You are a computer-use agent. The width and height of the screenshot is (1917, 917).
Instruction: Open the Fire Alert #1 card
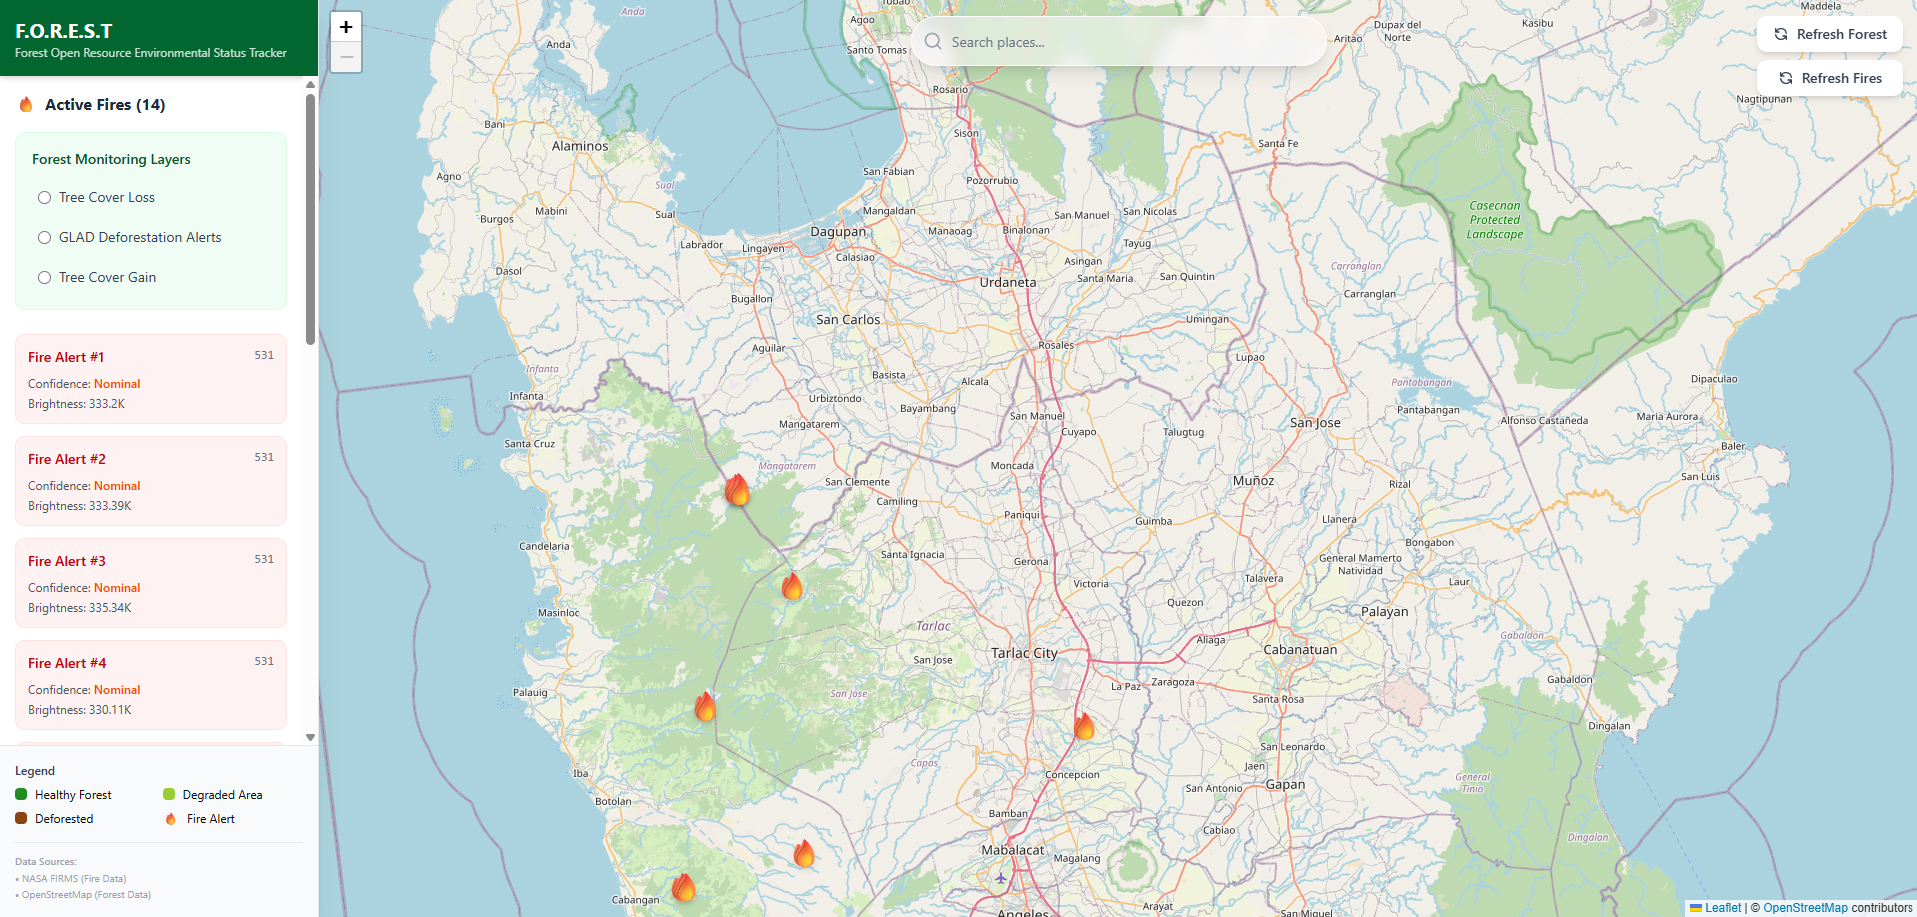click(x=150, y=379)
